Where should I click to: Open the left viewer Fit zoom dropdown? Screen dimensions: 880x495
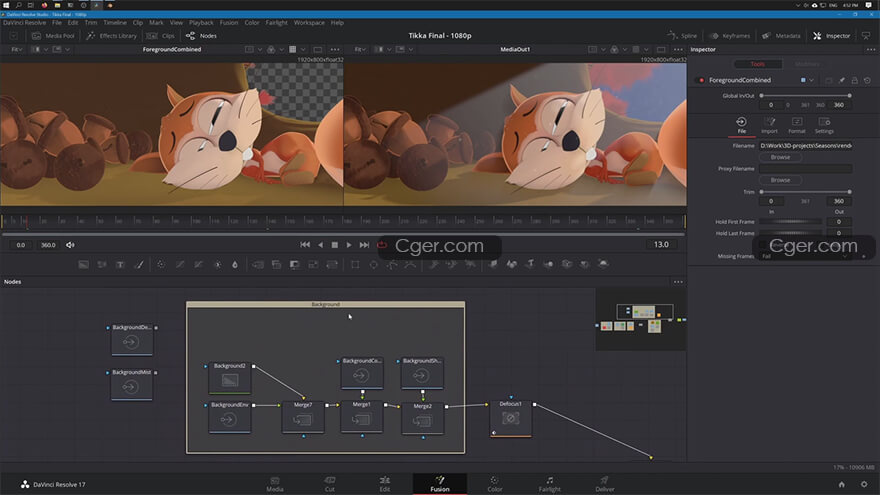(x=17, y=49)
